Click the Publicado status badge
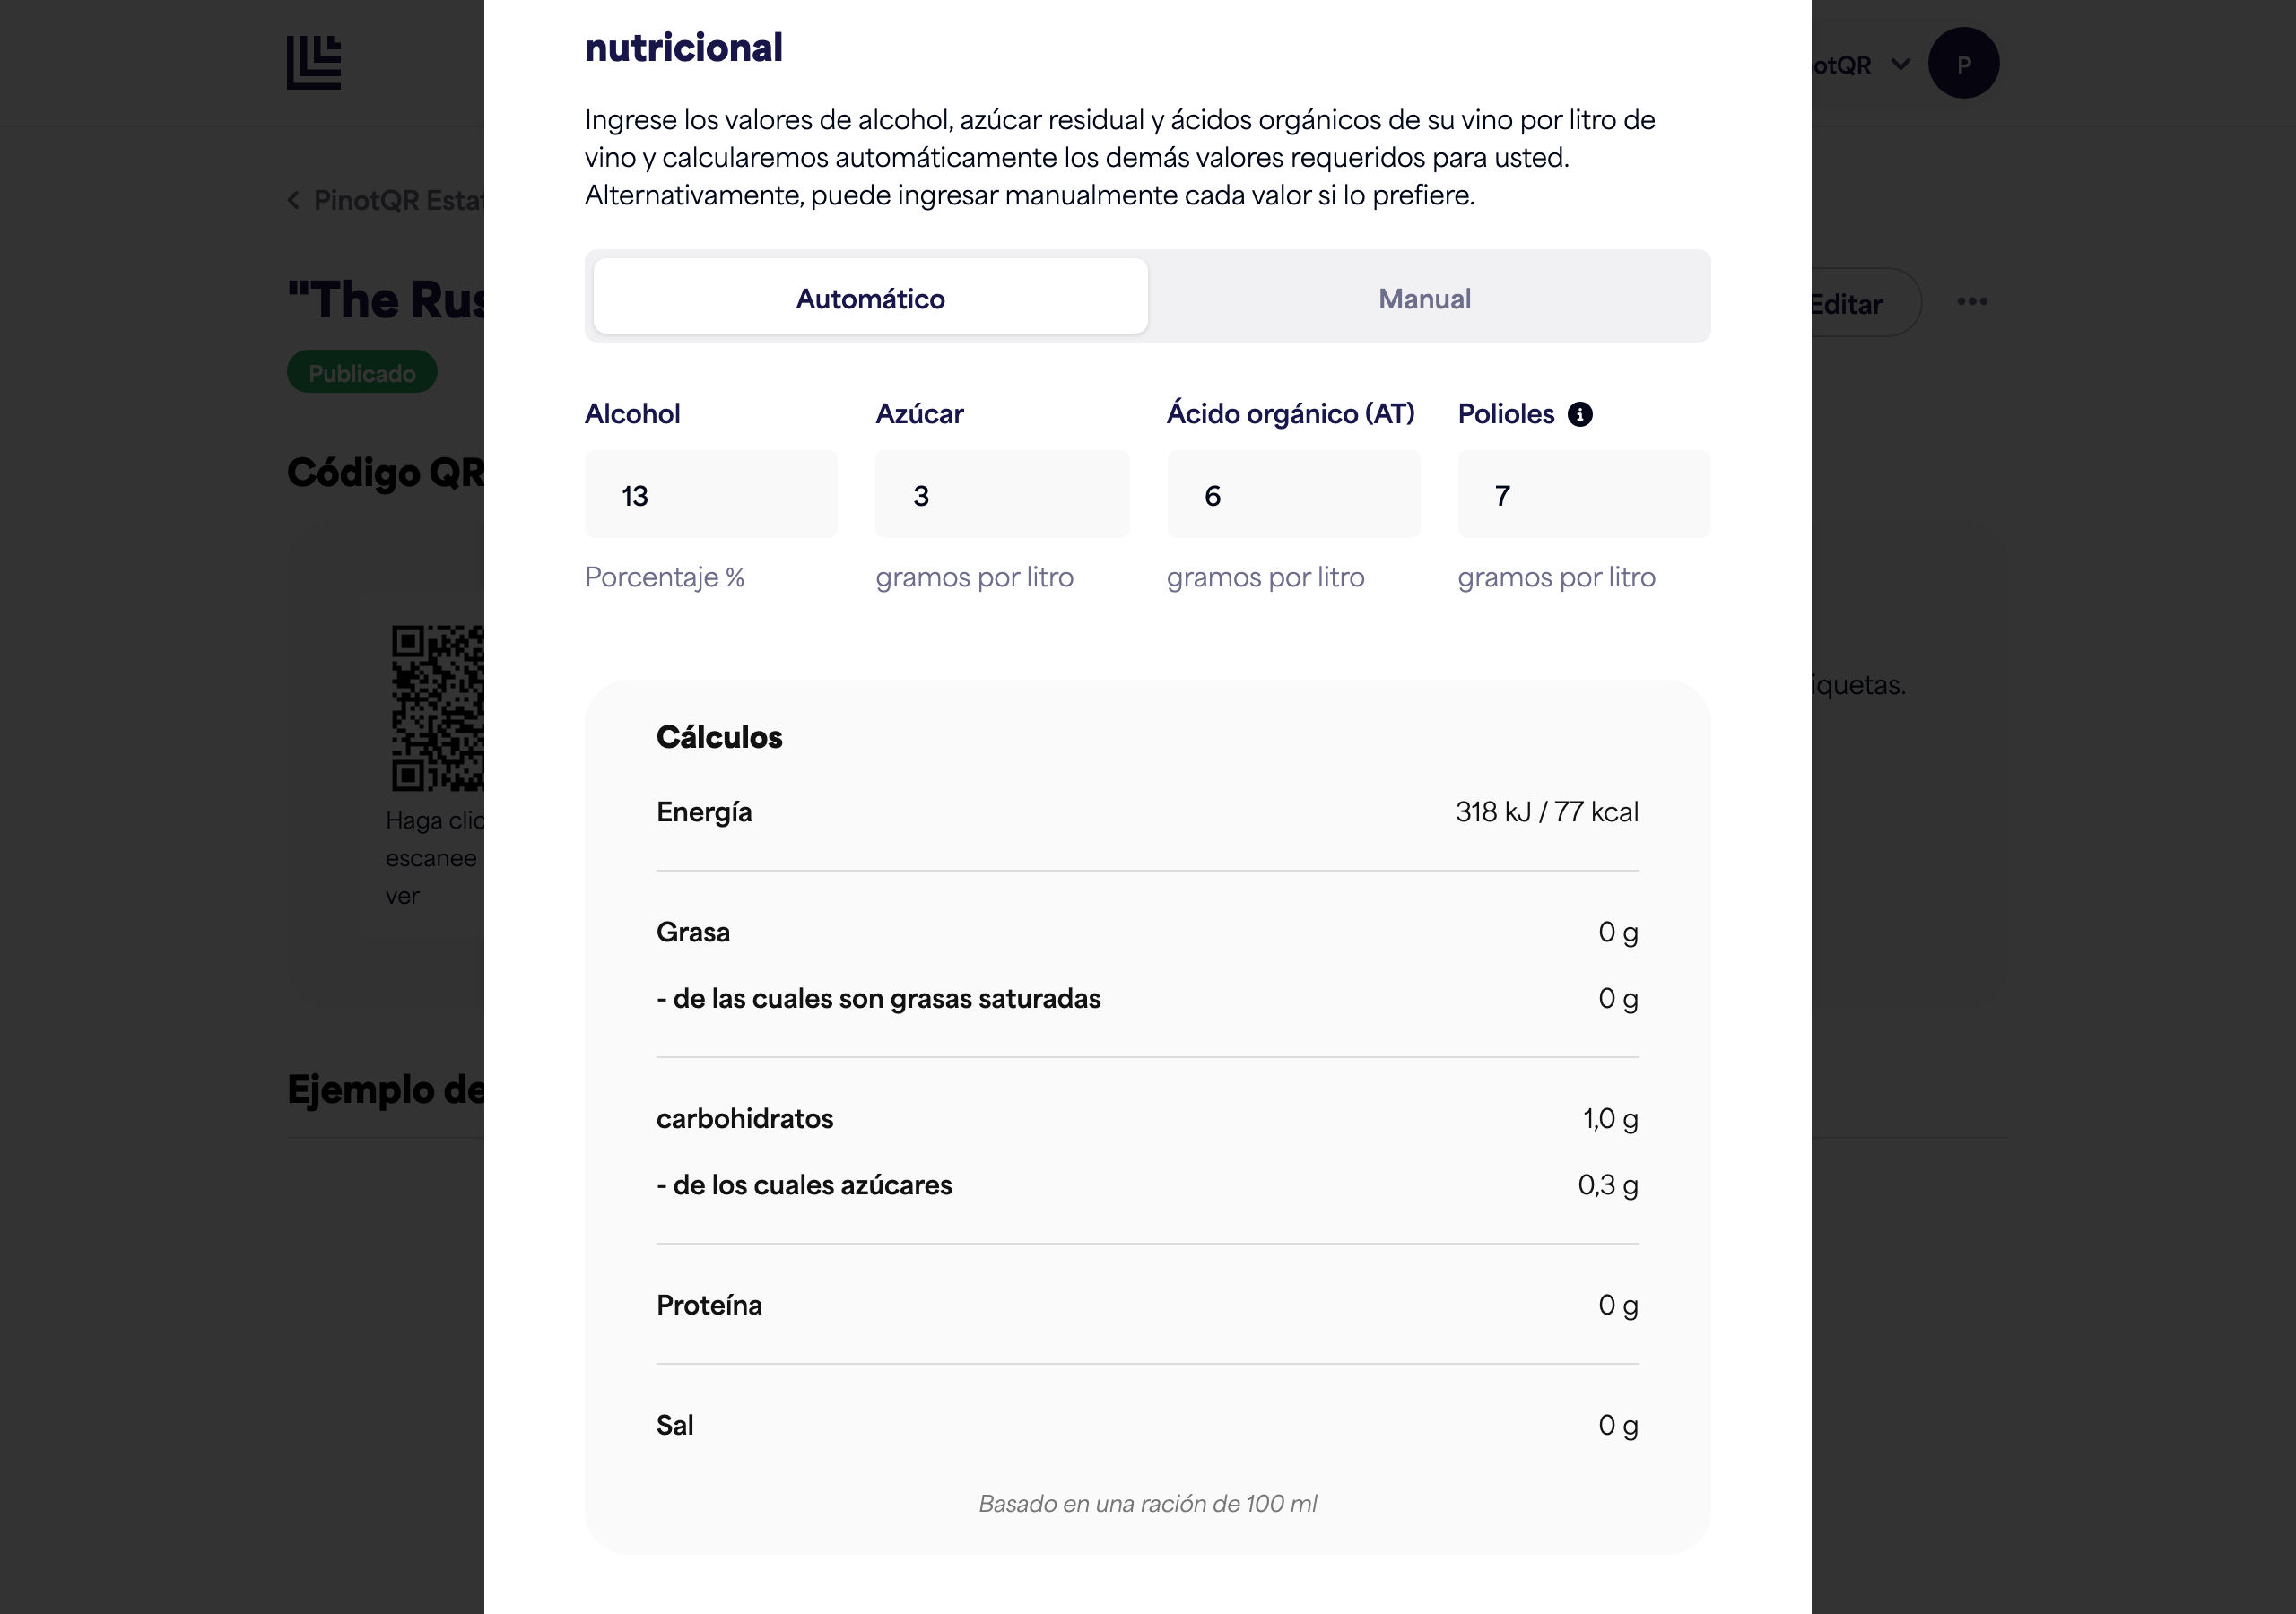The image size is (2296, 1614). coord(362,372)
